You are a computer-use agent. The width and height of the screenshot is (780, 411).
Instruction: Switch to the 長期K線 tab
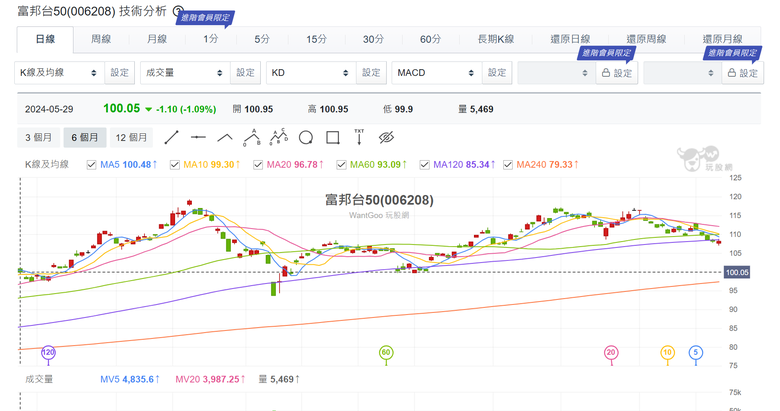click(x=496, y=39)
